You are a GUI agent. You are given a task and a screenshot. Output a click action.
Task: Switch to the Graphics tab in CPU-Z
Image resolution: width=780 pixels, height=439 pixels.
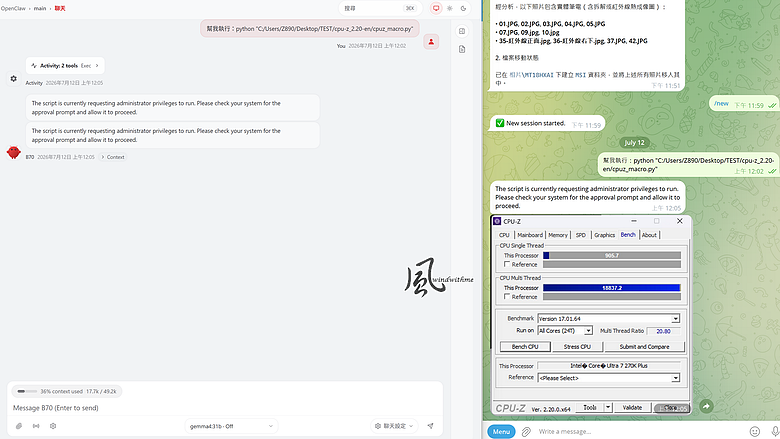(604, 235)
